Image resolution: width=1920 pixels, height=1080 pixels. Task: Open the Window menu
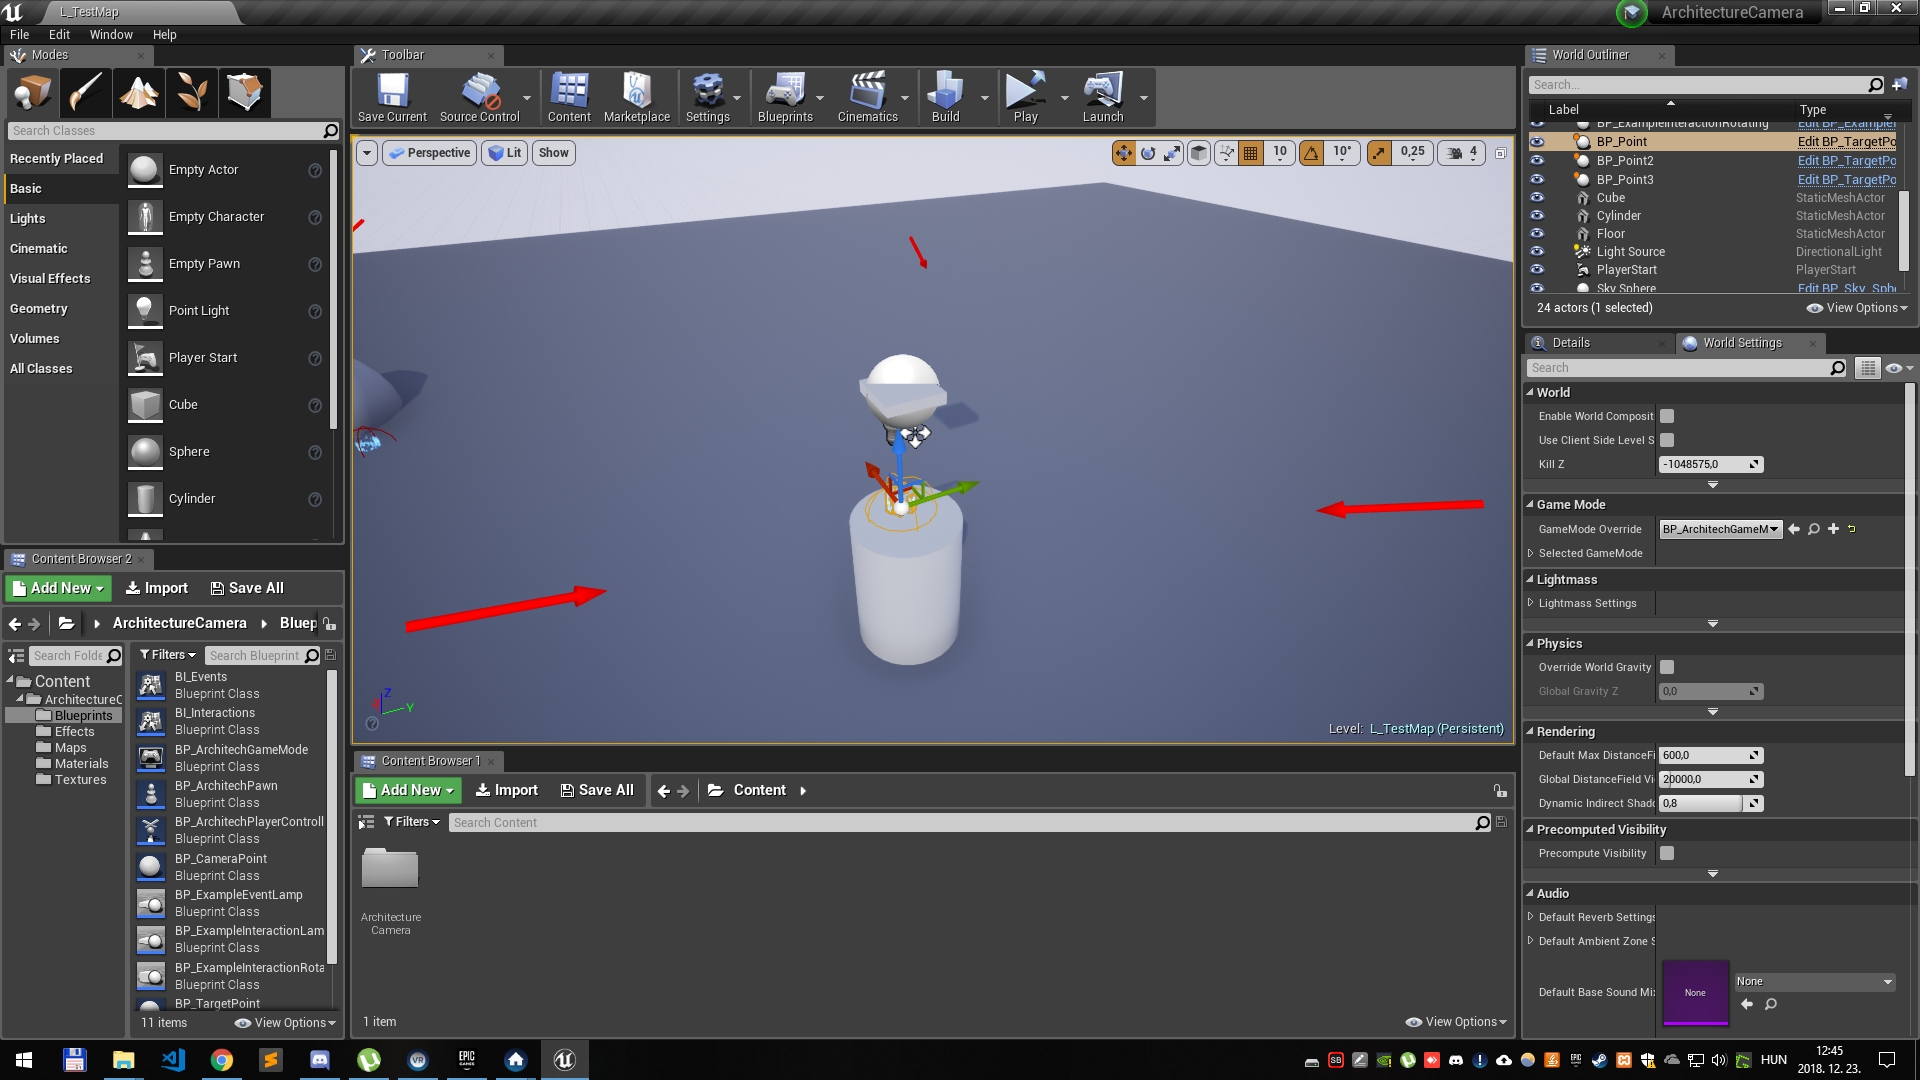pyautogui.click(x=111, y=34)
